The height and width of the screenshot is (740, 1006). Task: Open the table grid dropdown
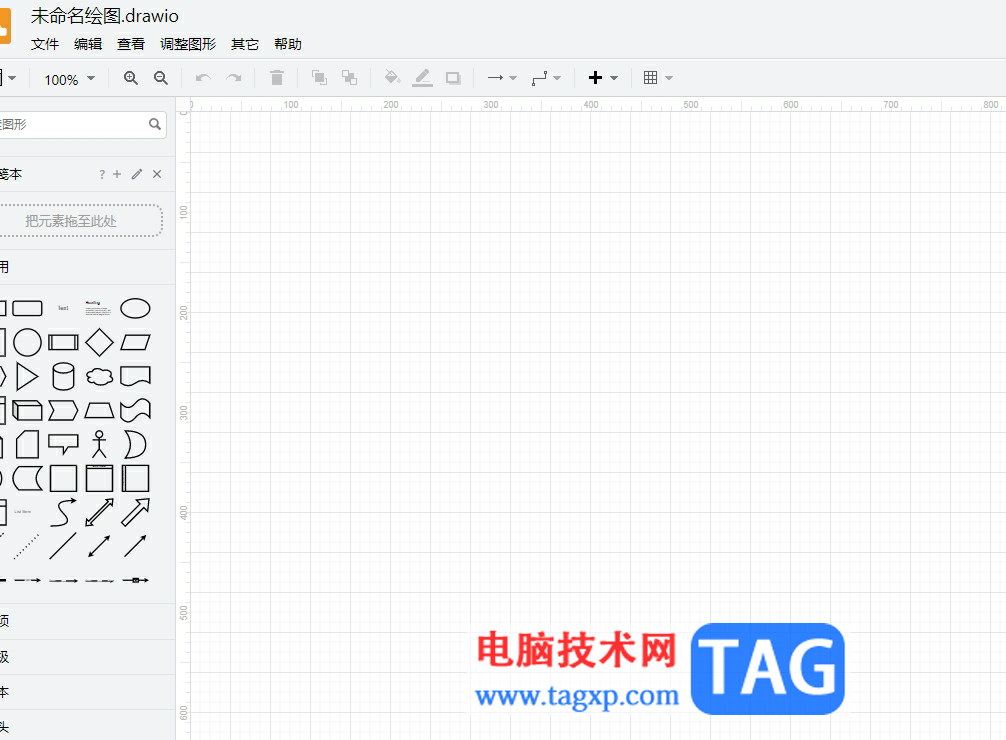click(x=658, y=78)
